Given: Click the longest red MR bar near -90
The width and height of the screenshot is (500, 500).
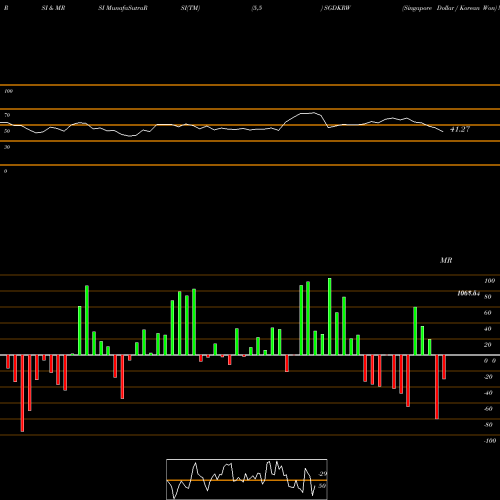Looking at the screenshot, I should 22,393.
